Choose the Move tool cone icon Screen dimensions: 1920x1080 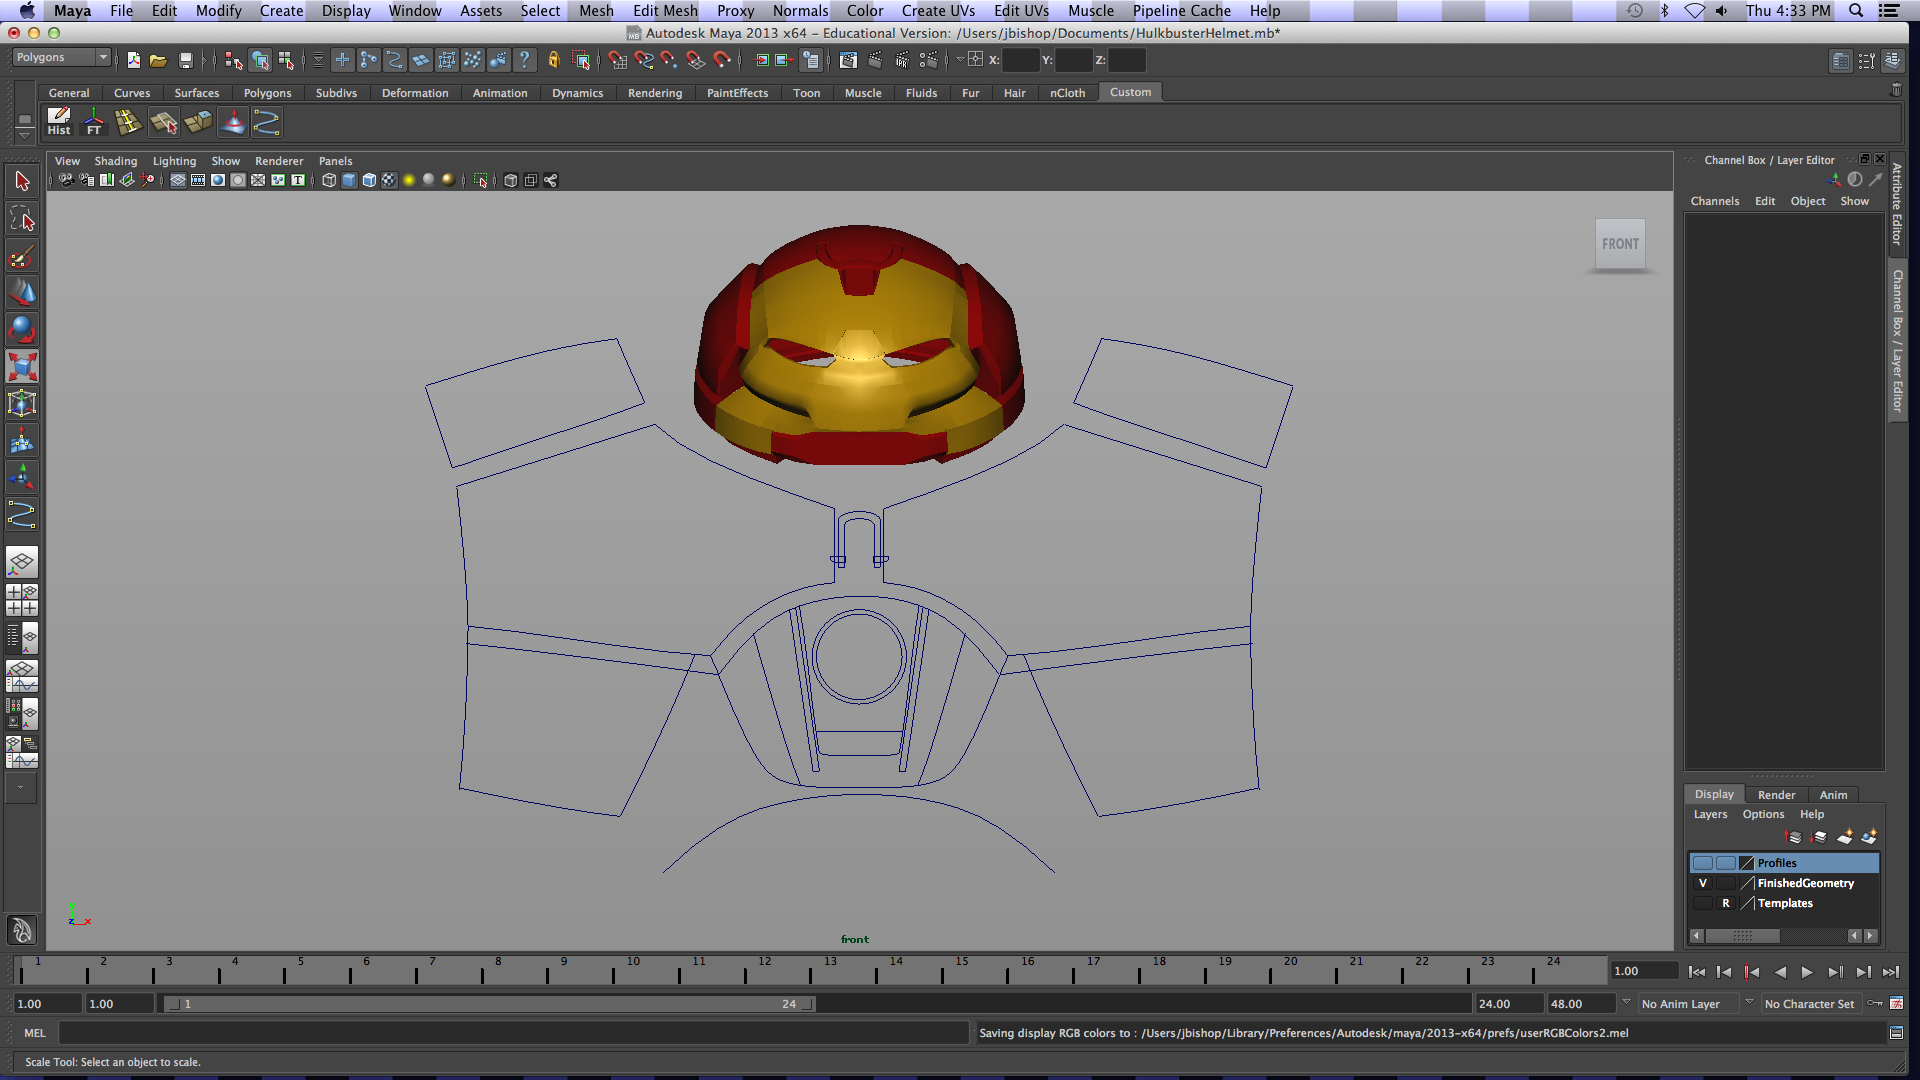pyautogui.click(x=22, y=292)
